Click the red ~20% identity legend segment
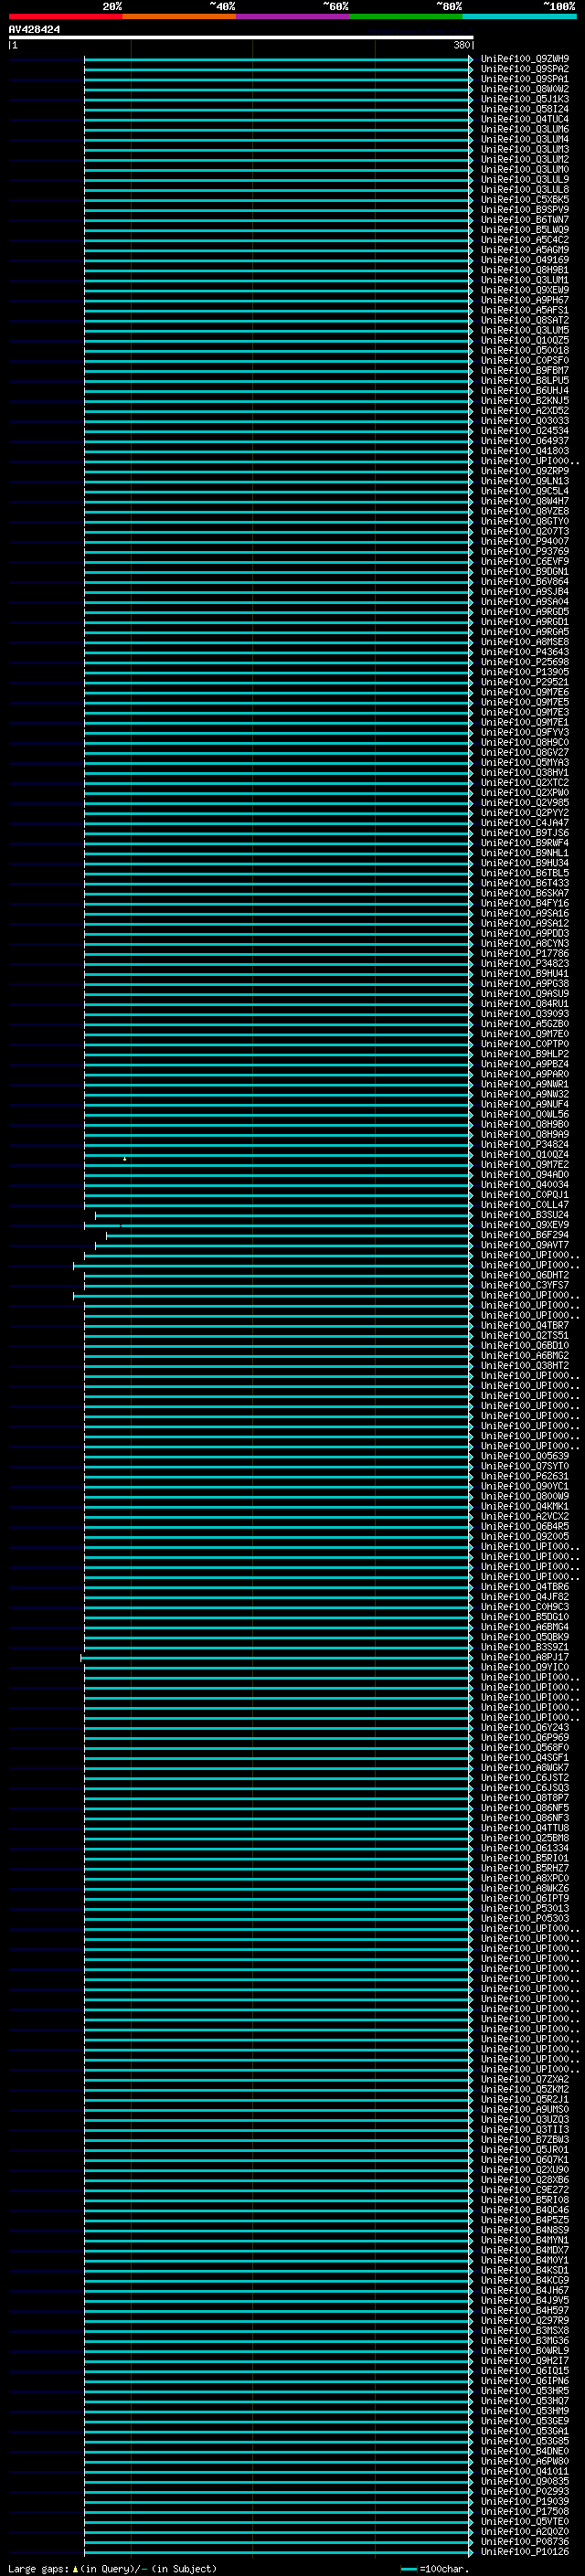The image size is (585, 2576). pyautogui.click(x=65, y=17)
